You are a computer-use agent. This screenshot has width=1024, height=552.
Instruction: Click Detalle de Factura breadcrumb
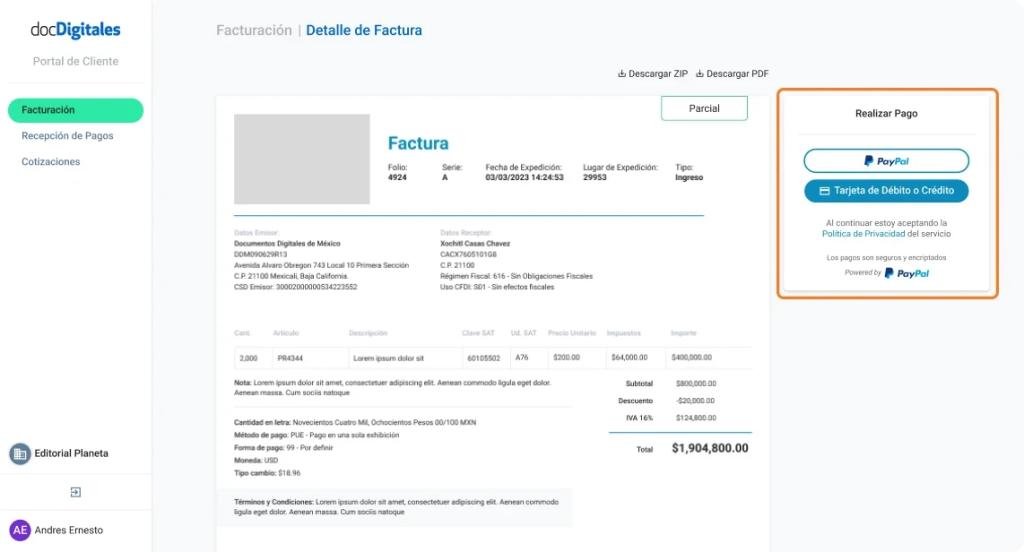tap(364, 31)
